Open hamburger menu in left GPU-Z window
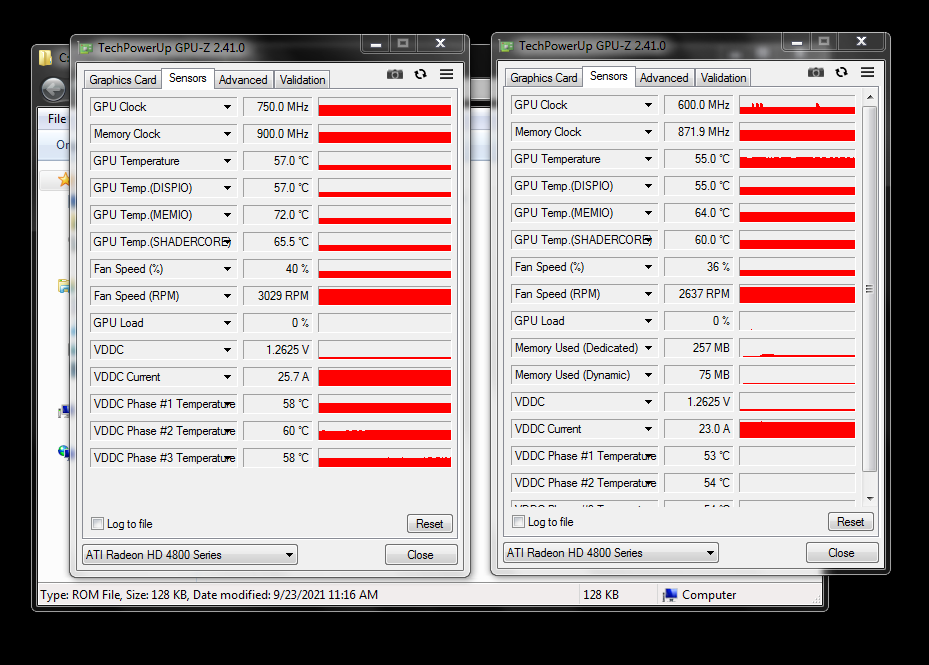This screenshot has width=929, height=665. coord(446,74)
